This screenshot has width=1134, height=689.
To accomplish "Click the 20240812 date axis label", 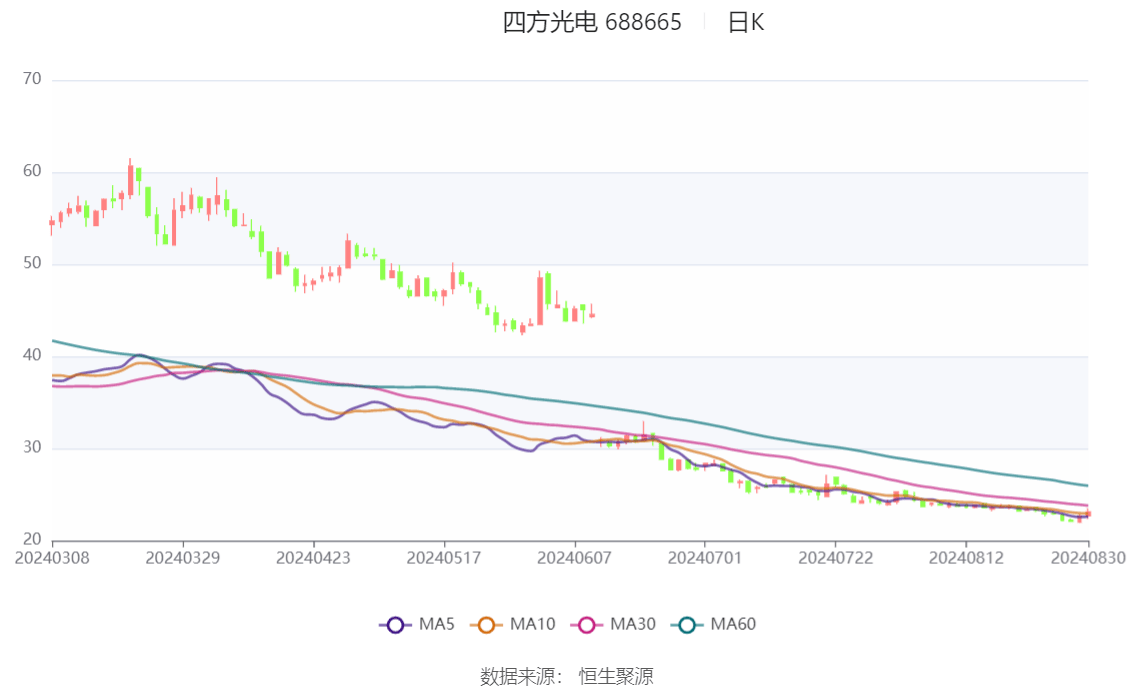I will point(966,558).
